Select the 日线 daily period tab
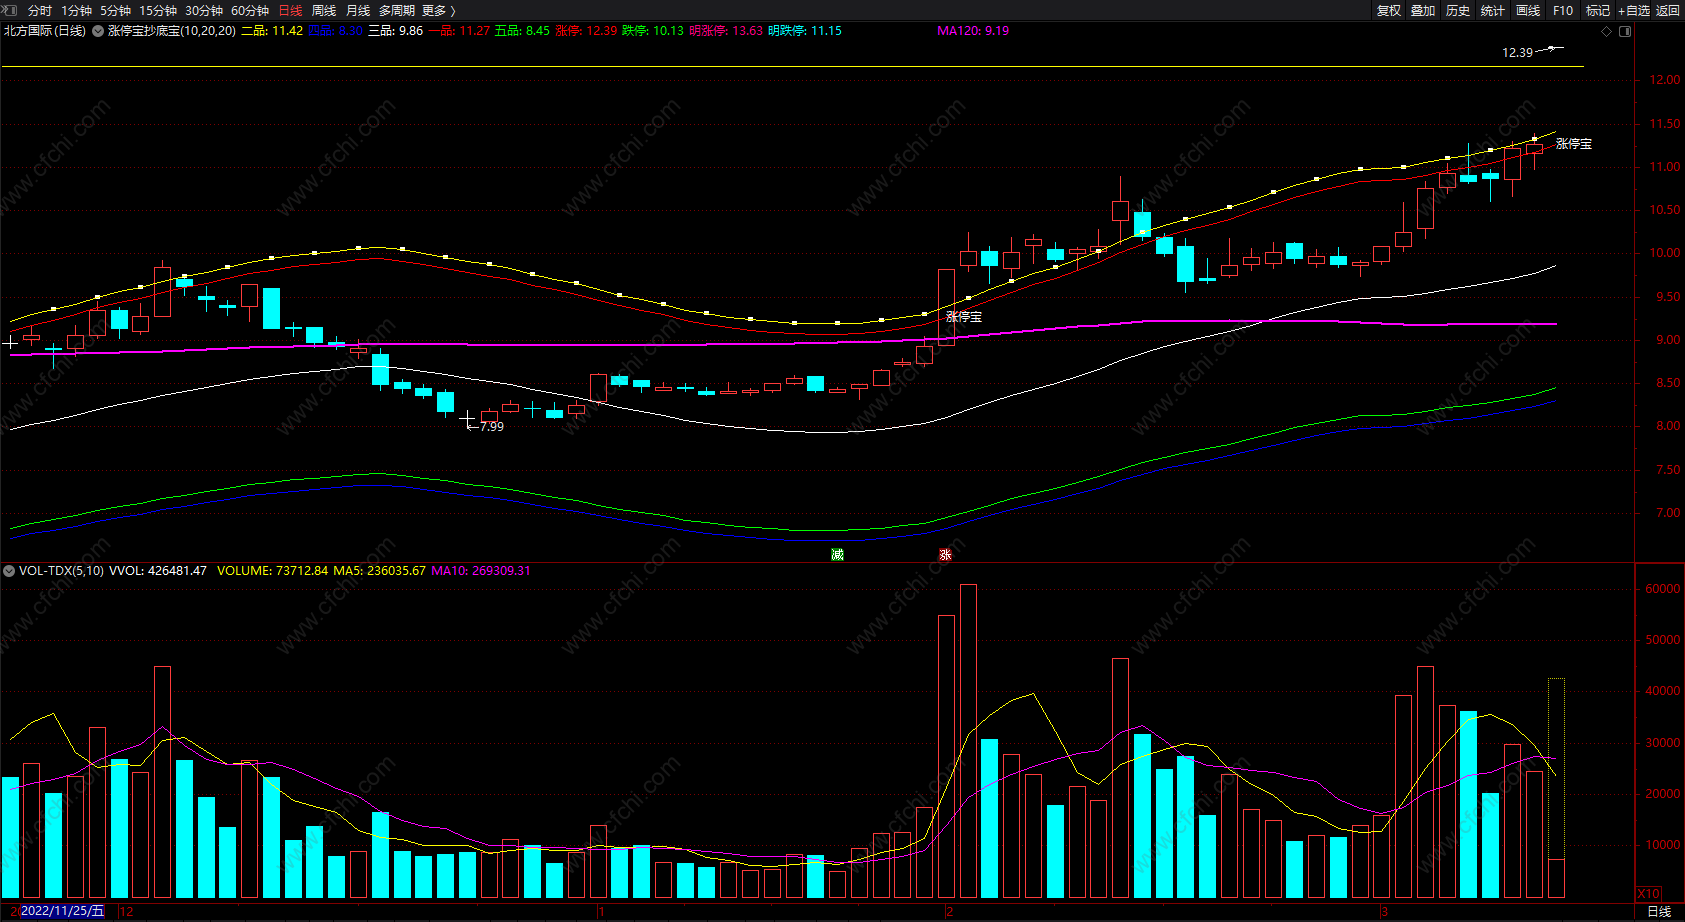The height and width of the screenshot is (922, 1685). click(290, 10)
